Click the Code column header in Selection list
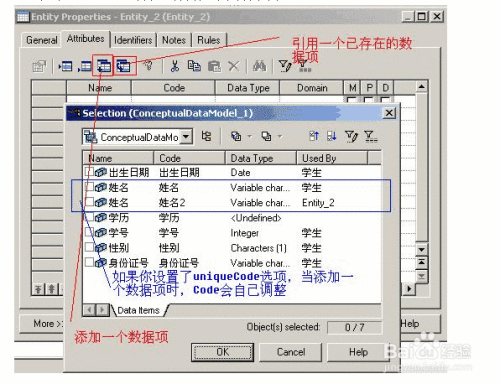 coord(189,158)
